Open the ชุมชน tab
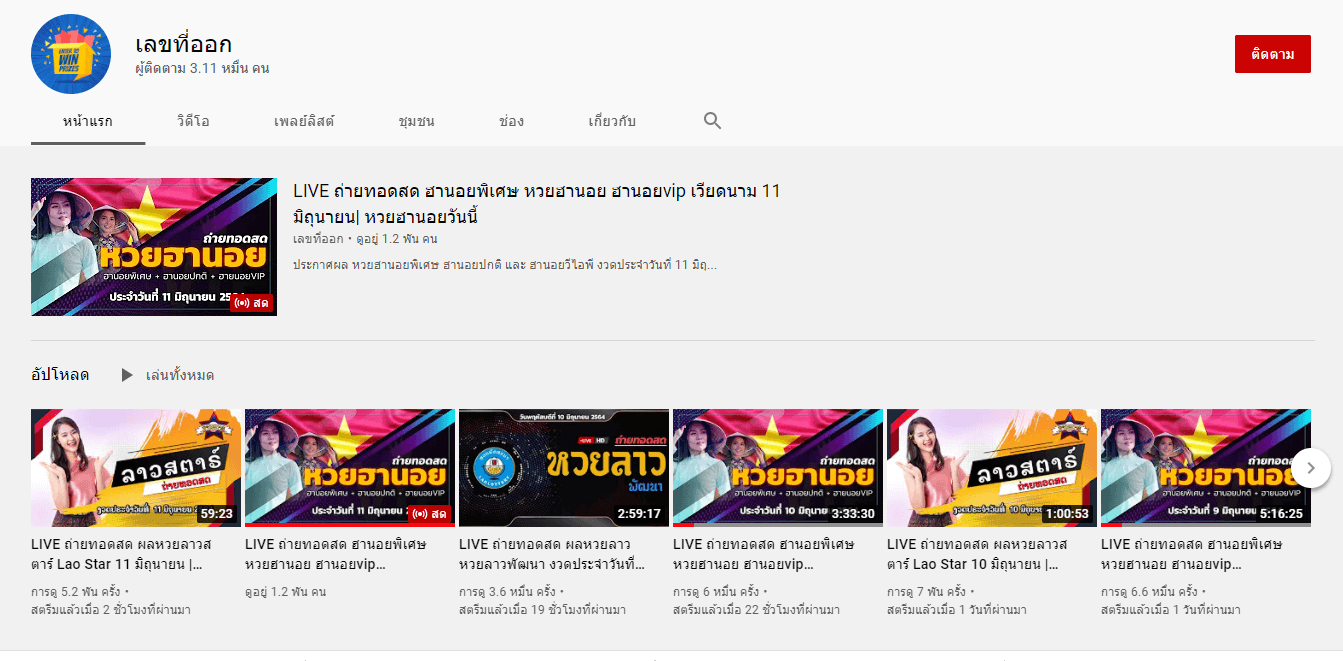 [x=416, y=121]
